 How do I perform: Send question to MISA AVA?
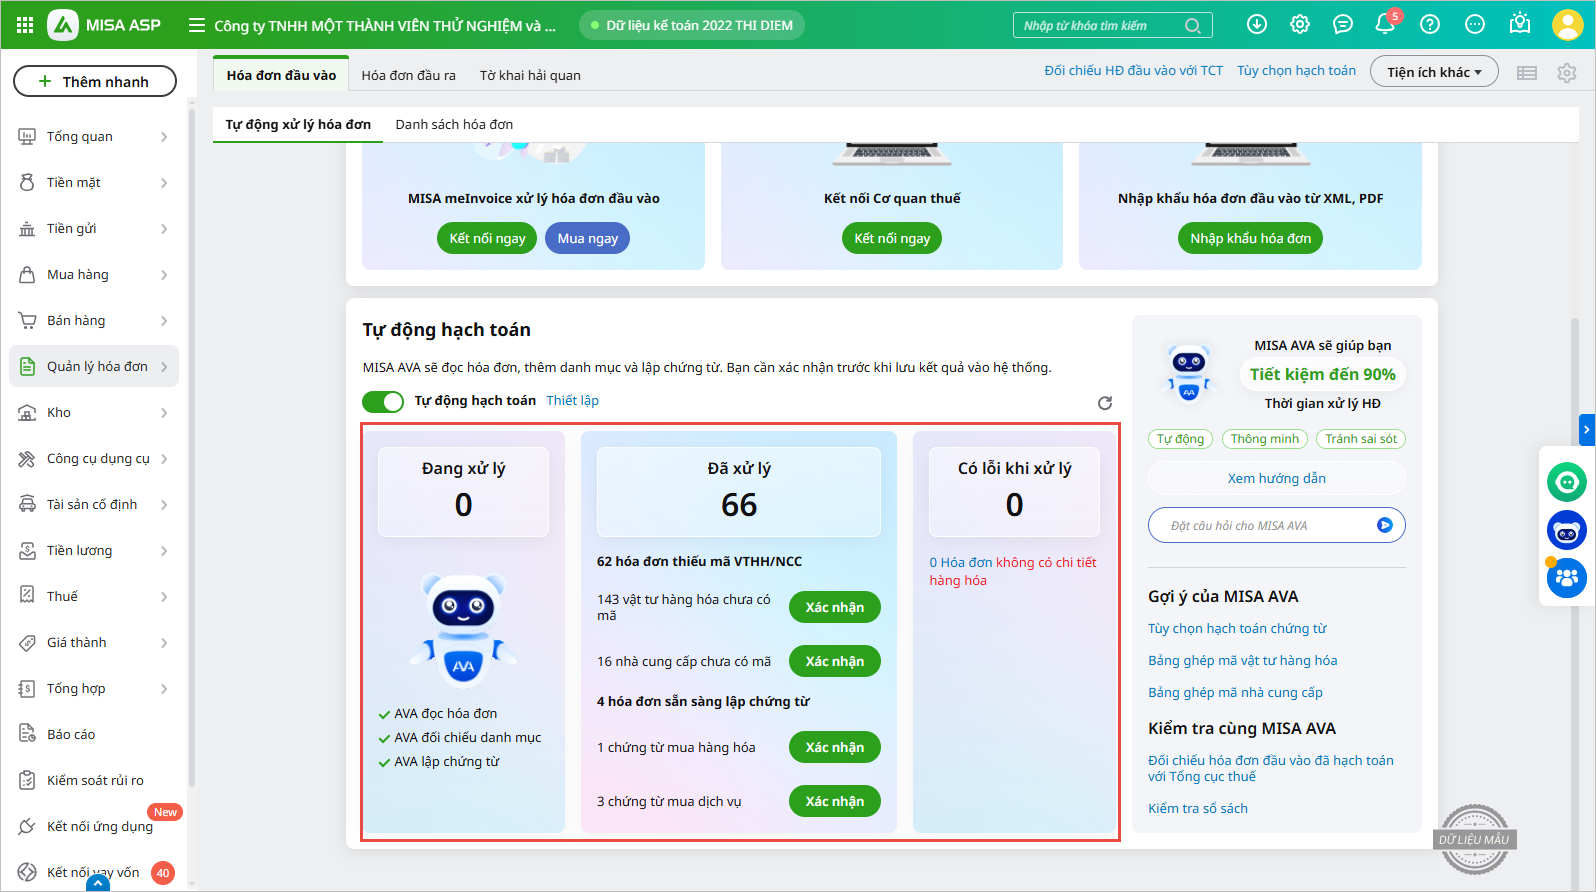(x=1384, y=526)
